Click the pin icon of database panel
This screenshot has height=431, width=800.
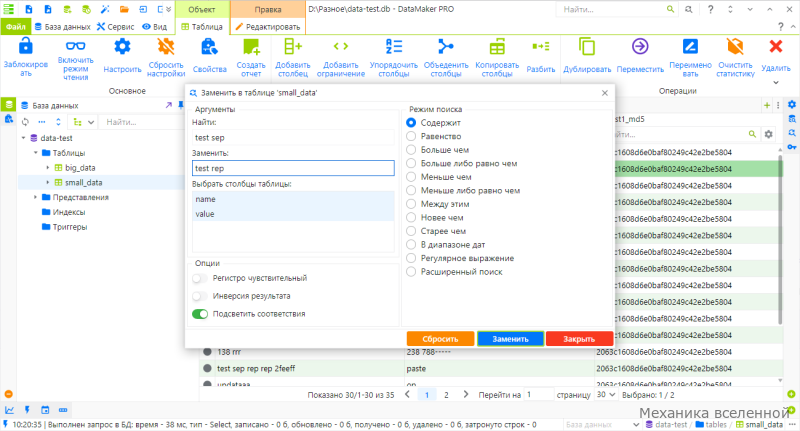pos(181,105)
